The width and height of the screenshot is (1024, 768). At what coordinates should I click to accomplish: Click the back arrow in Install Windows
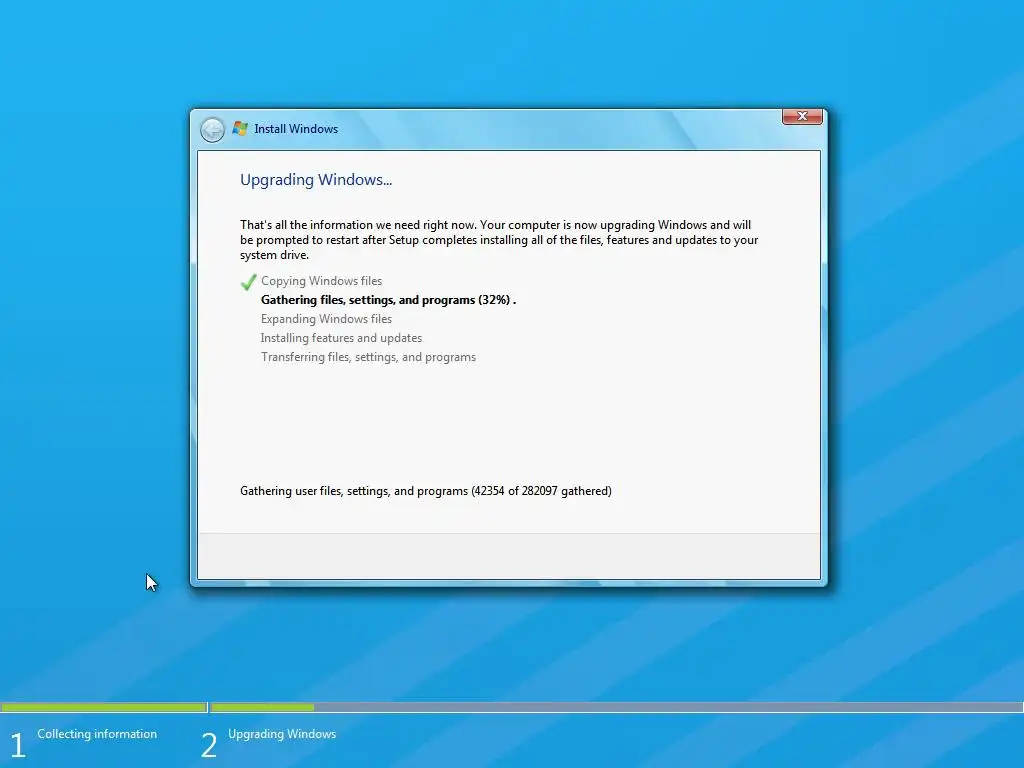click(x=212, y=130)
